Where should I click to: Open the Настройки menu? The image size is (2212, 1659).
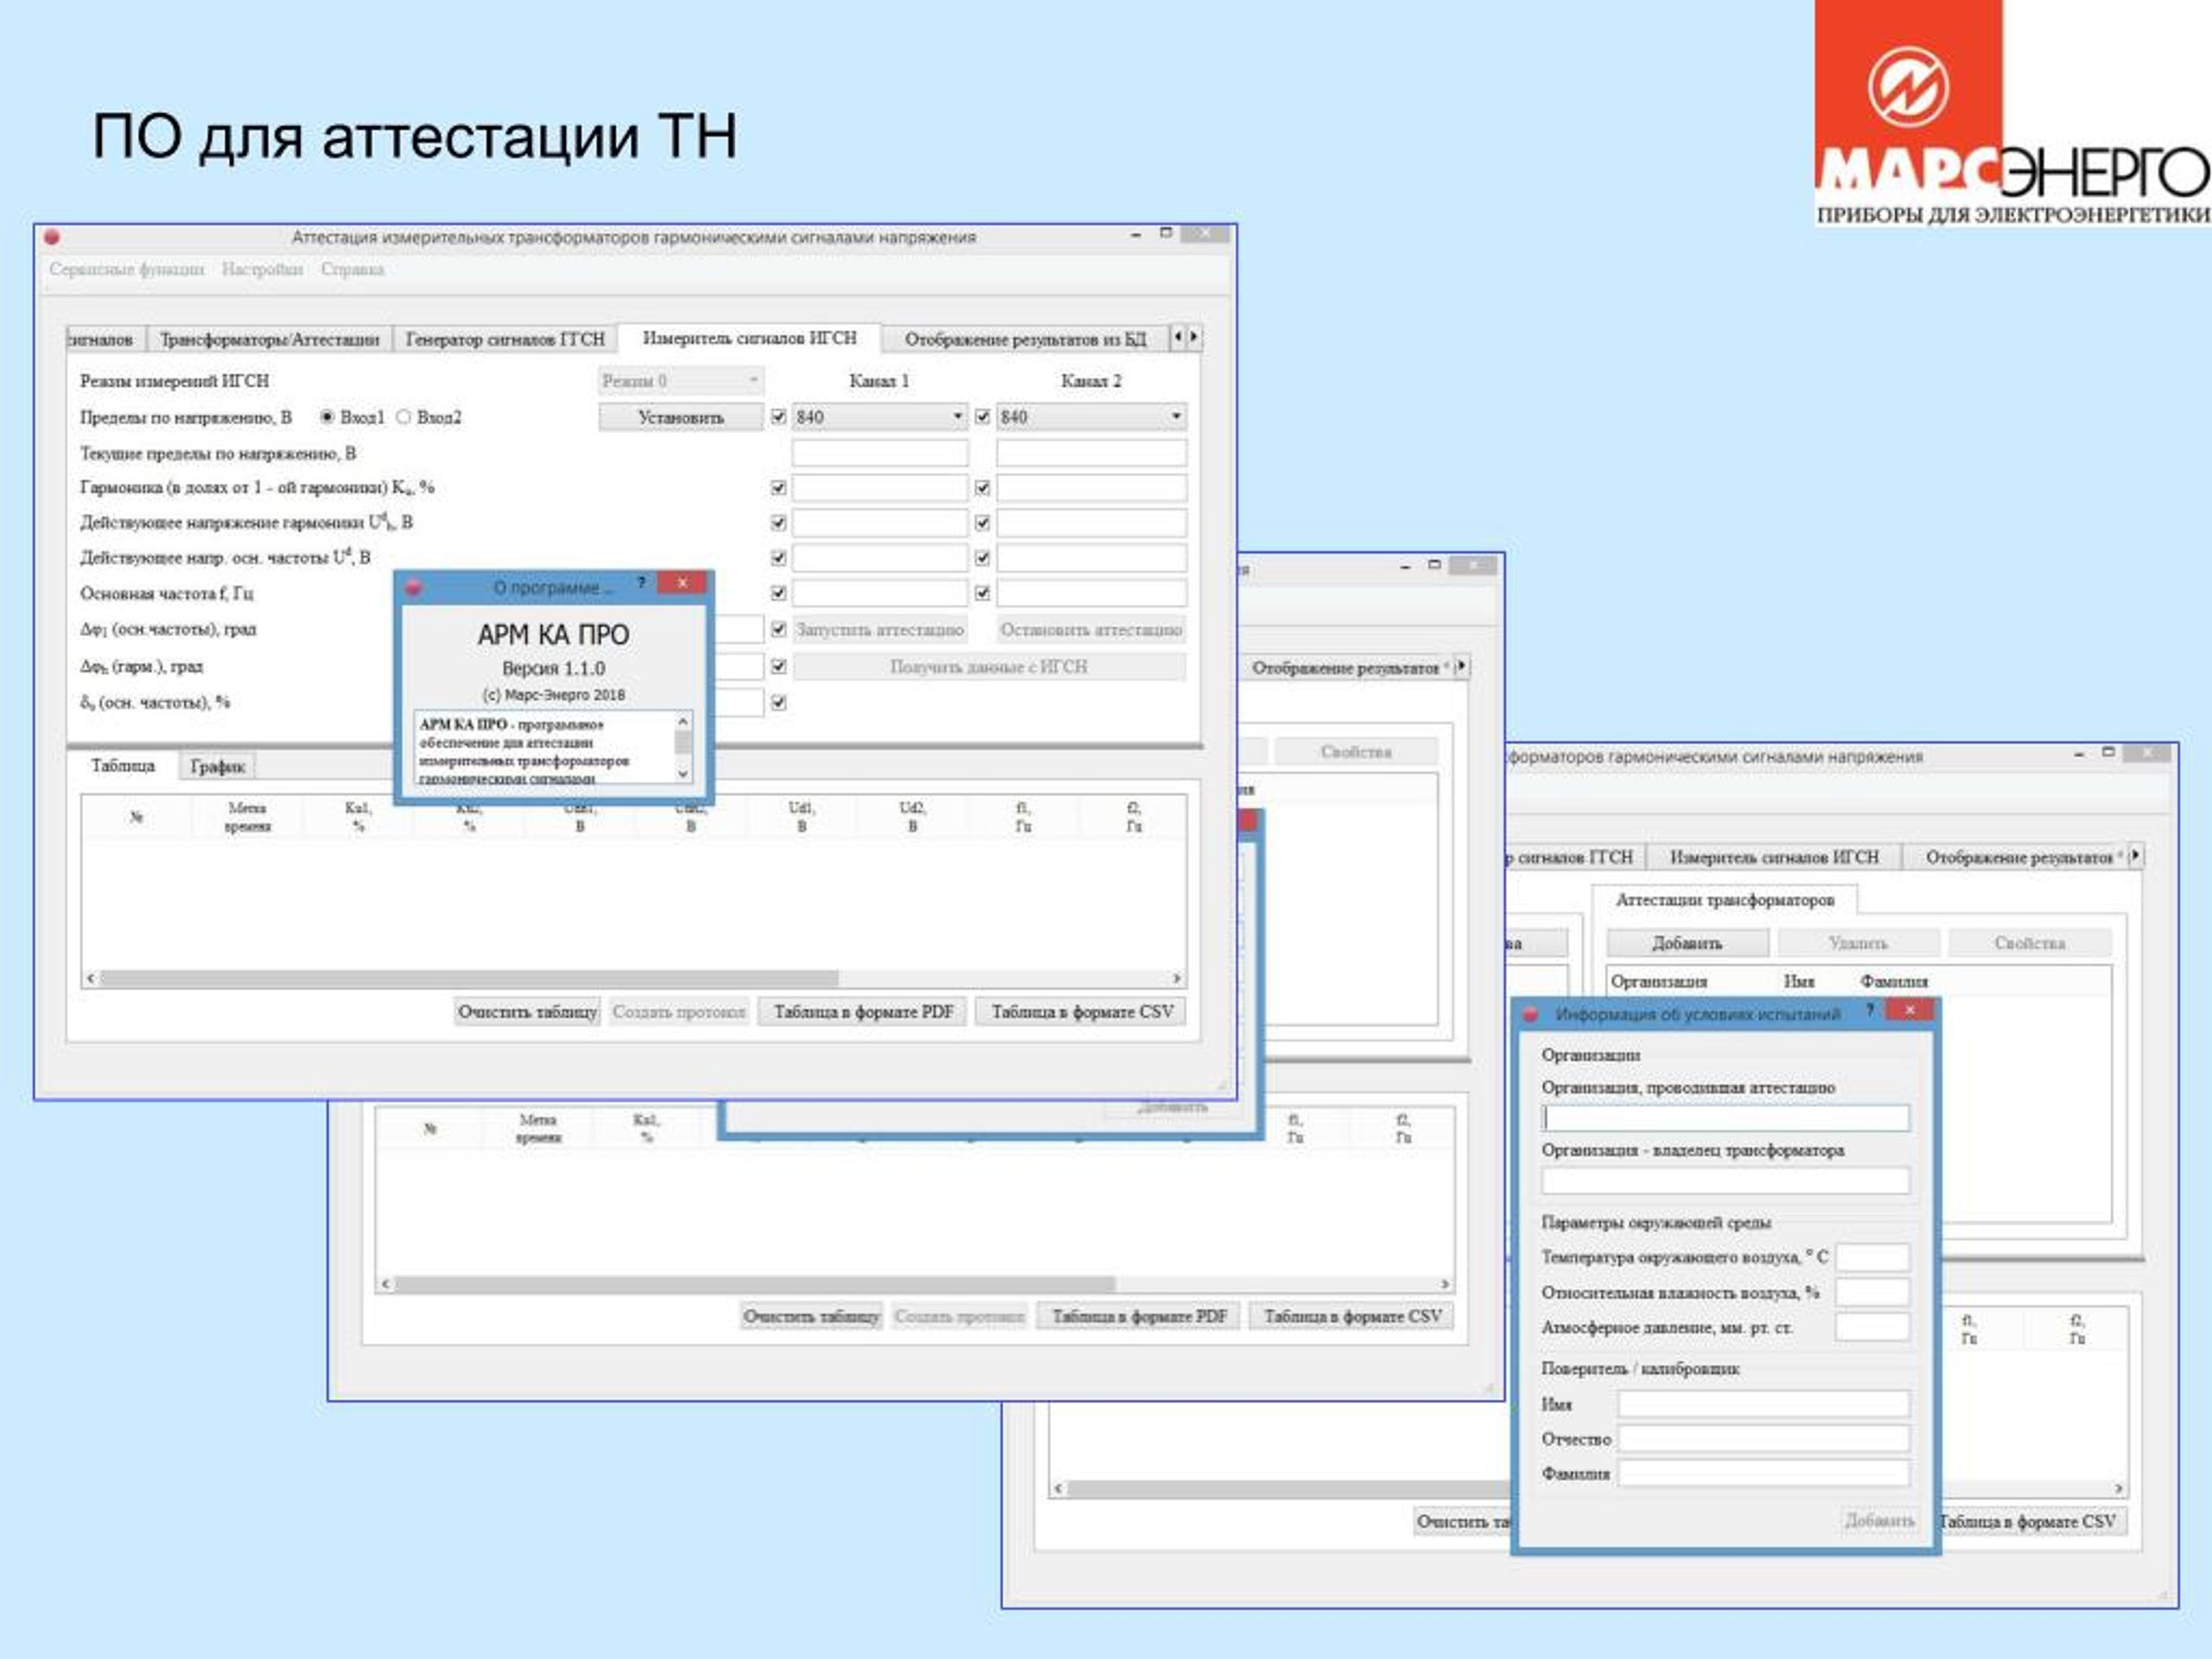262,269
